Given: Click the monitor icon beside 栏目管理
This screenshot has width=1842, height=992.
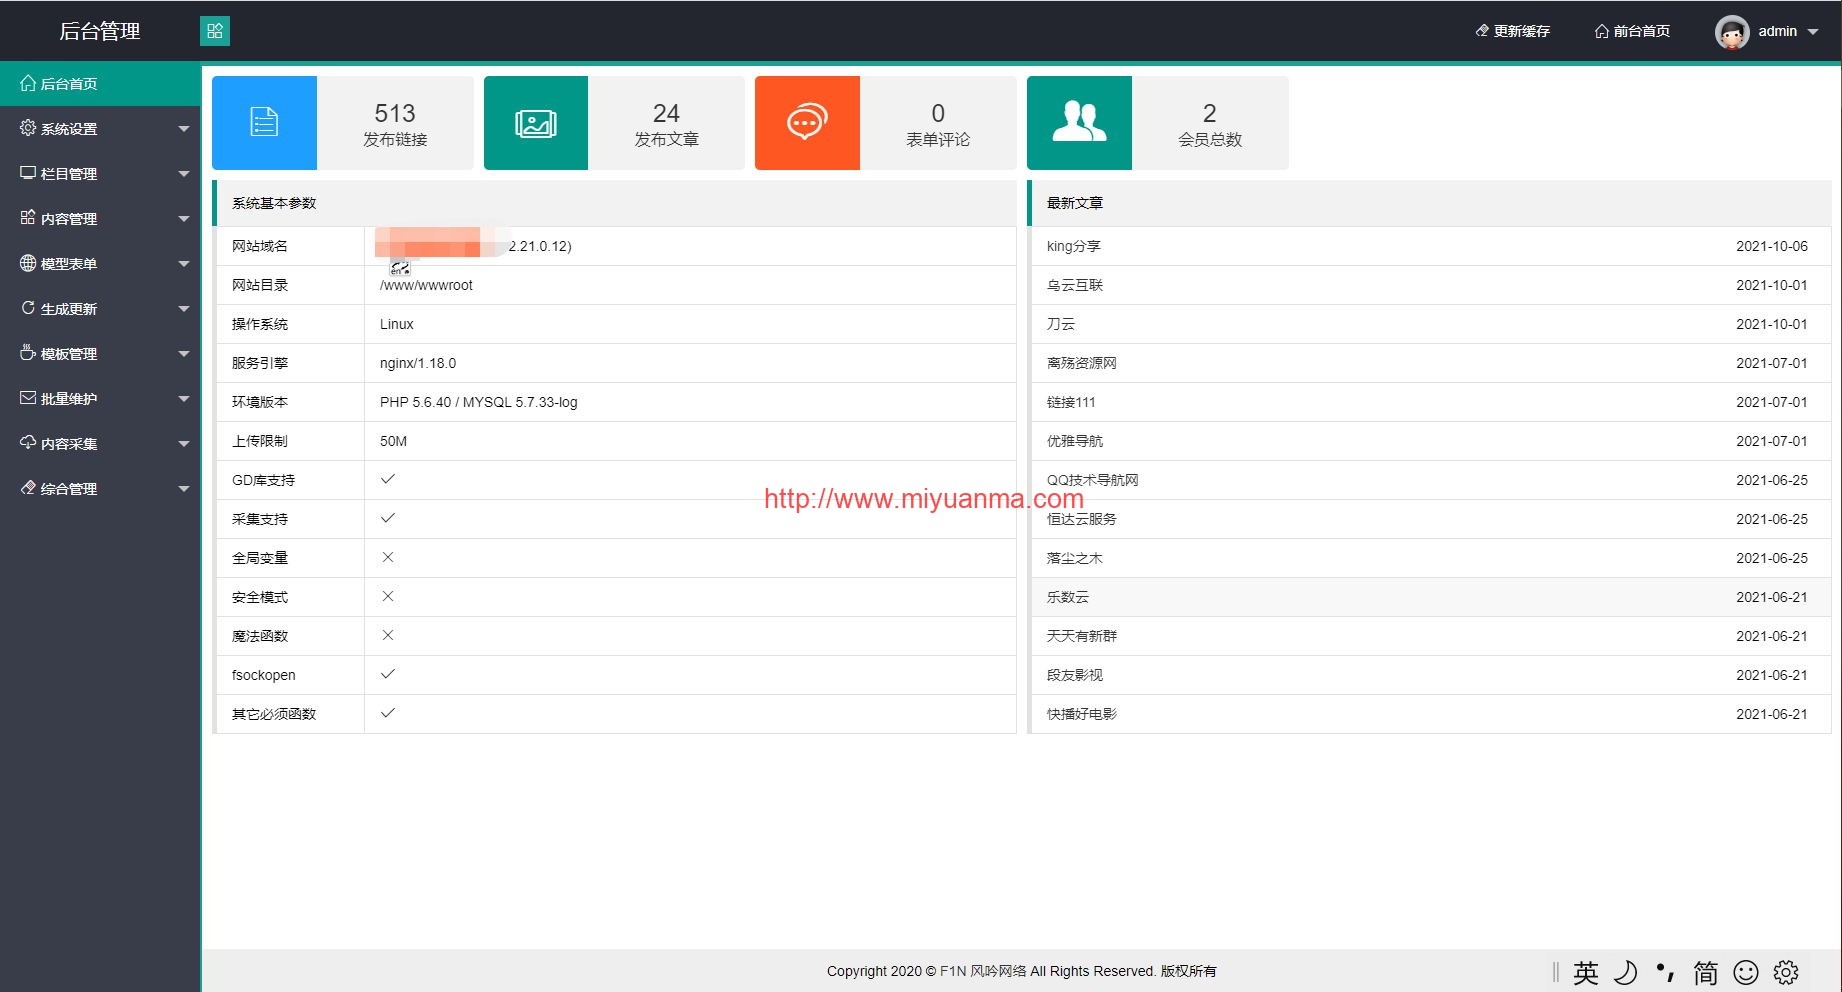Looking at the screenshot, I should click(x=28, y=173).
